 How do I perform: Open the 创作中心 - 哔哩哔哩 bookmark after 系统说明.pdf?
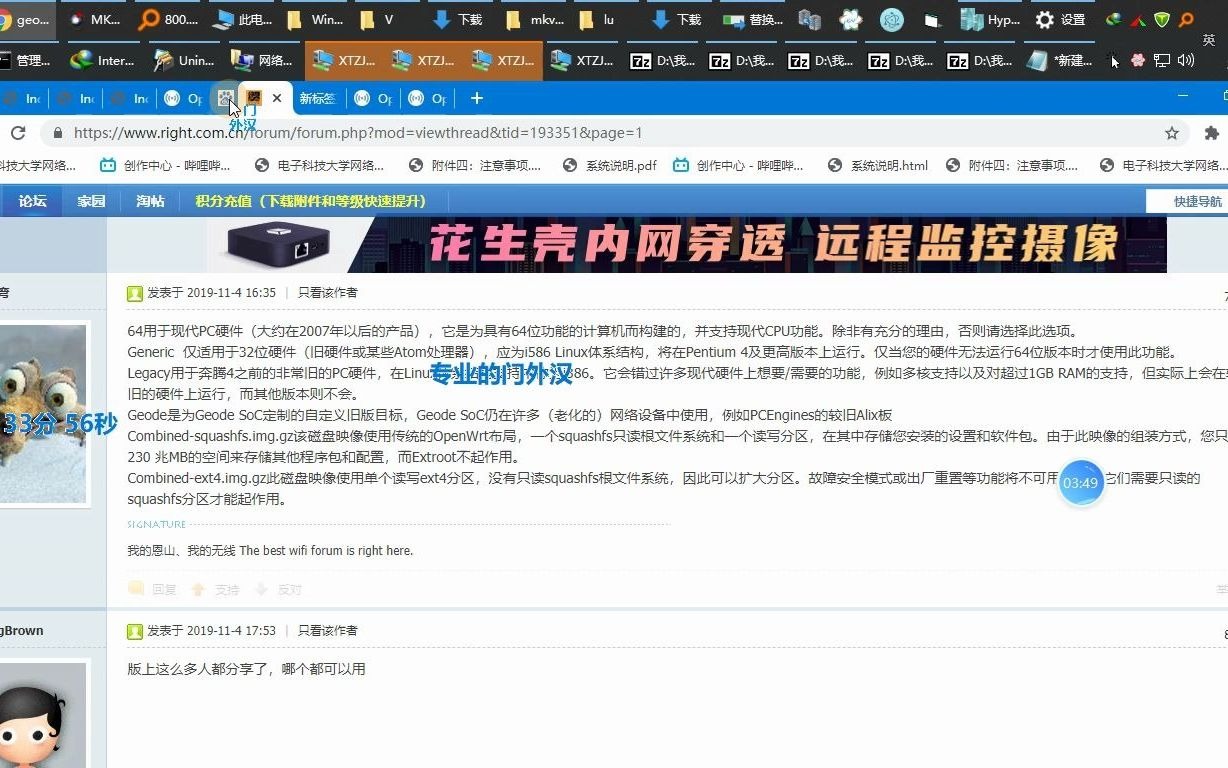click(739, 165)
